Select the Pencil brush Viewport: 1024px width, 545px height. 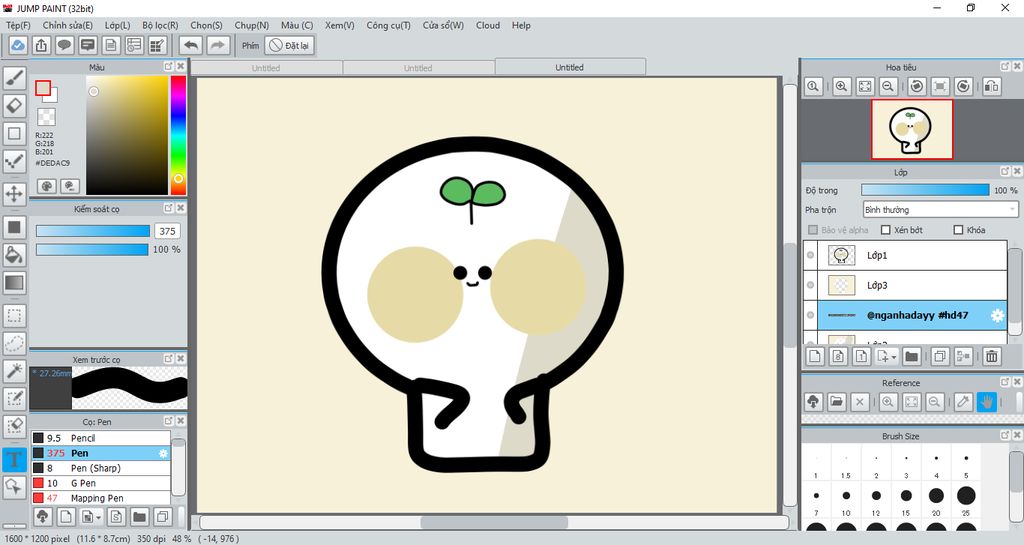[101, 438]
